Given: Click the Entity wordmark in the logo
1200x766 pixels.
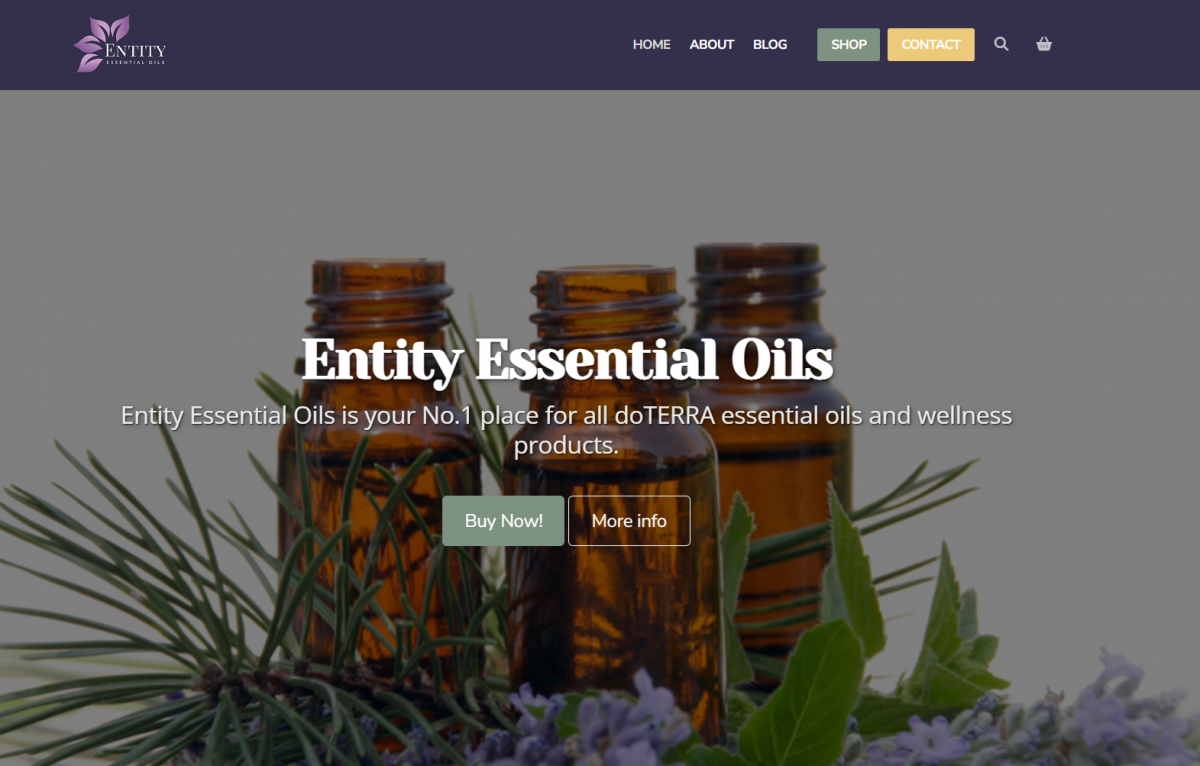Looking at the screenshot, I should [136, 50].
